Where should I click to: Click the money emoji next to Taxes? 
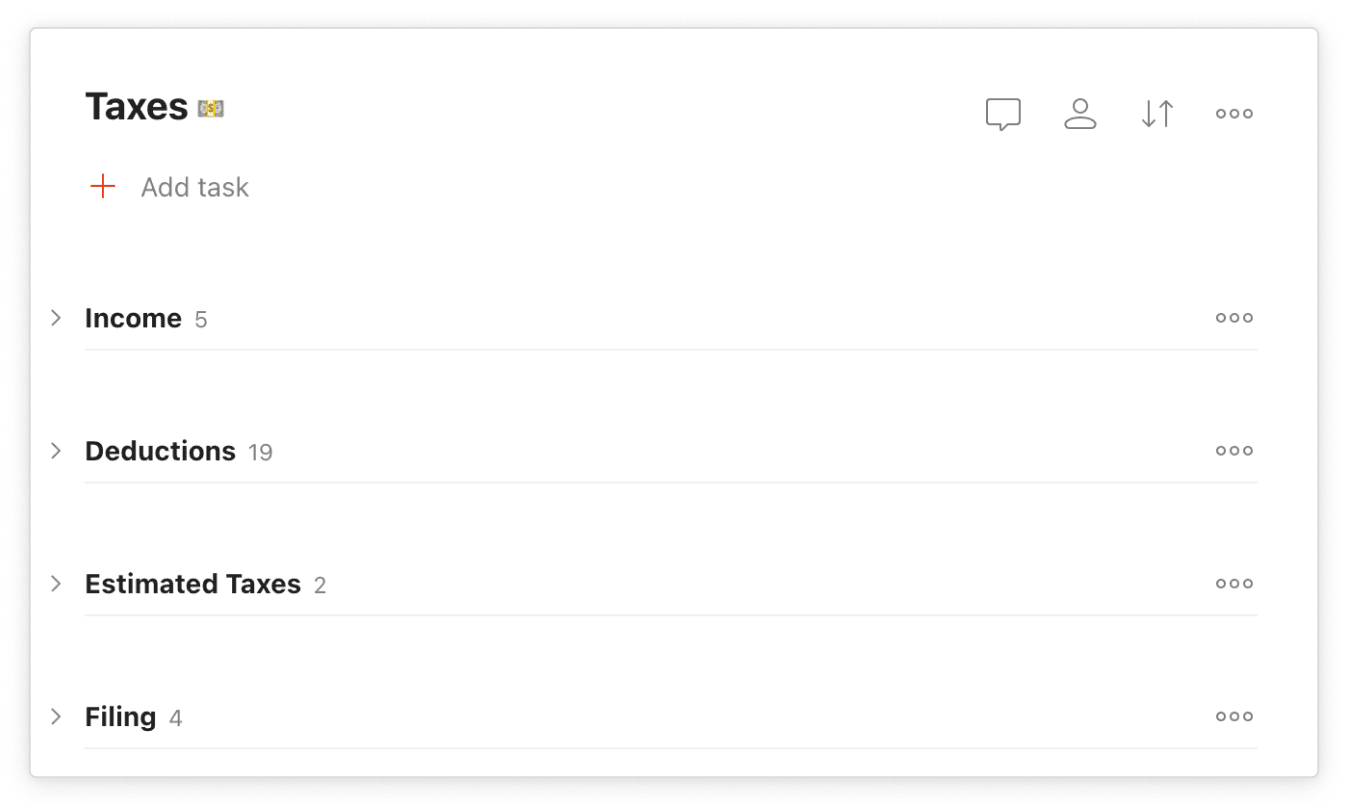click(209, 107)
